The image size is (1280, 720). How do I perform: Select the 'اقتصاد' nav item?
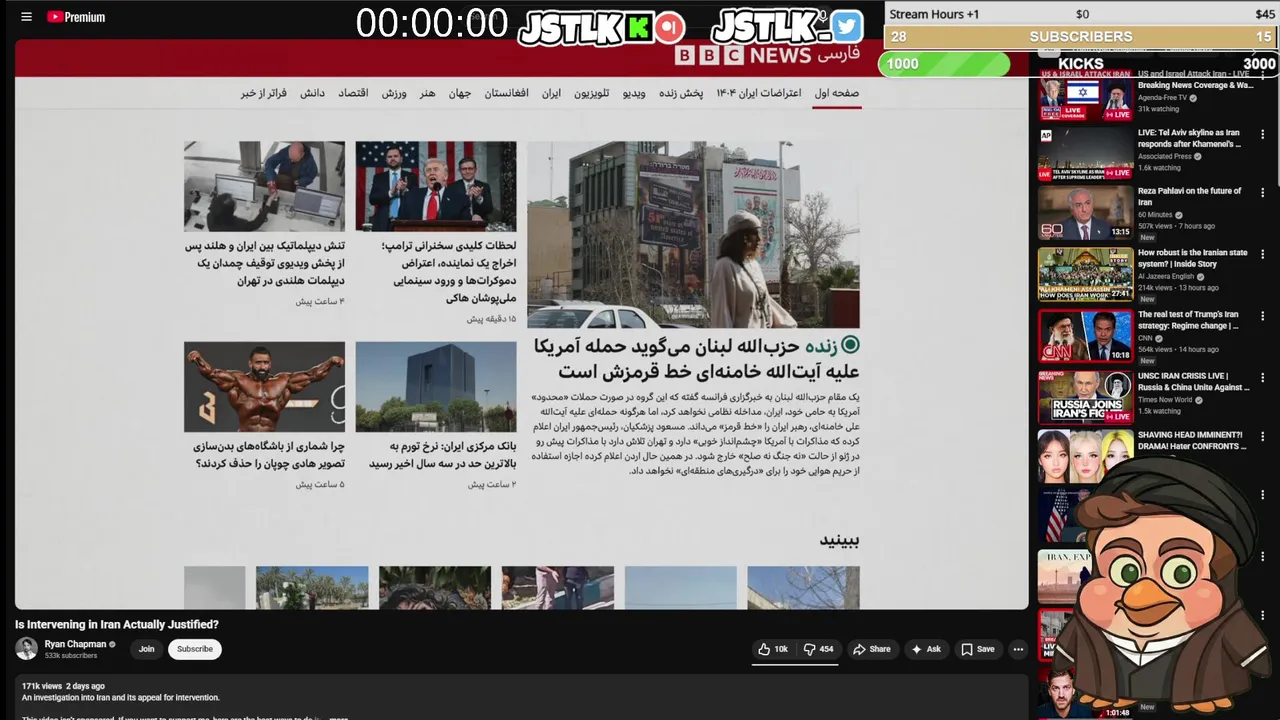353,93
